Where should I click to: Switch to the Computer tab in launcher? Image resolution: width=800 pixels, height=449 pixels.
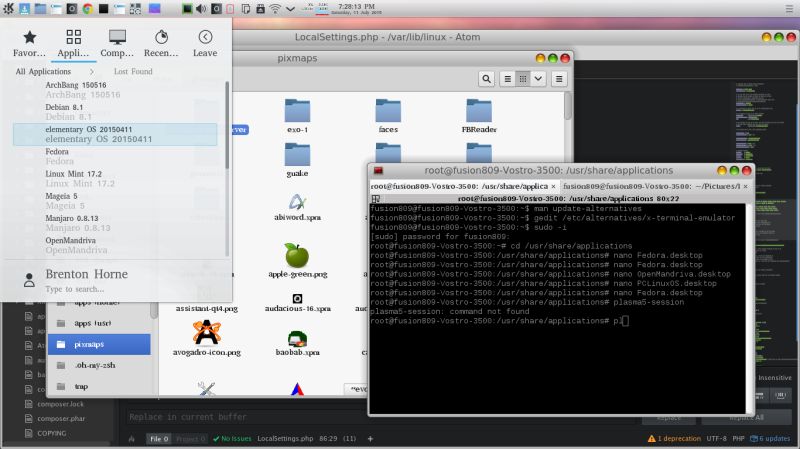tap(117, 43)
